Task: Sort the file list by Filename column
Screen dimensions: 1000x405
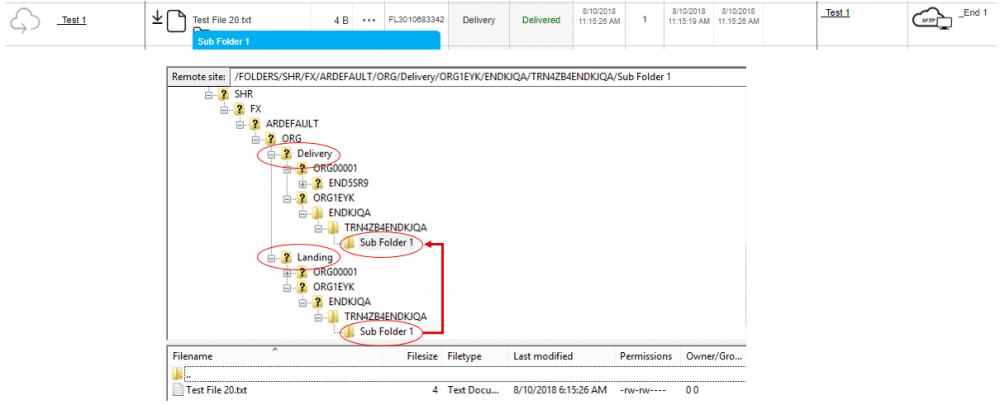Action: [193, 356]
